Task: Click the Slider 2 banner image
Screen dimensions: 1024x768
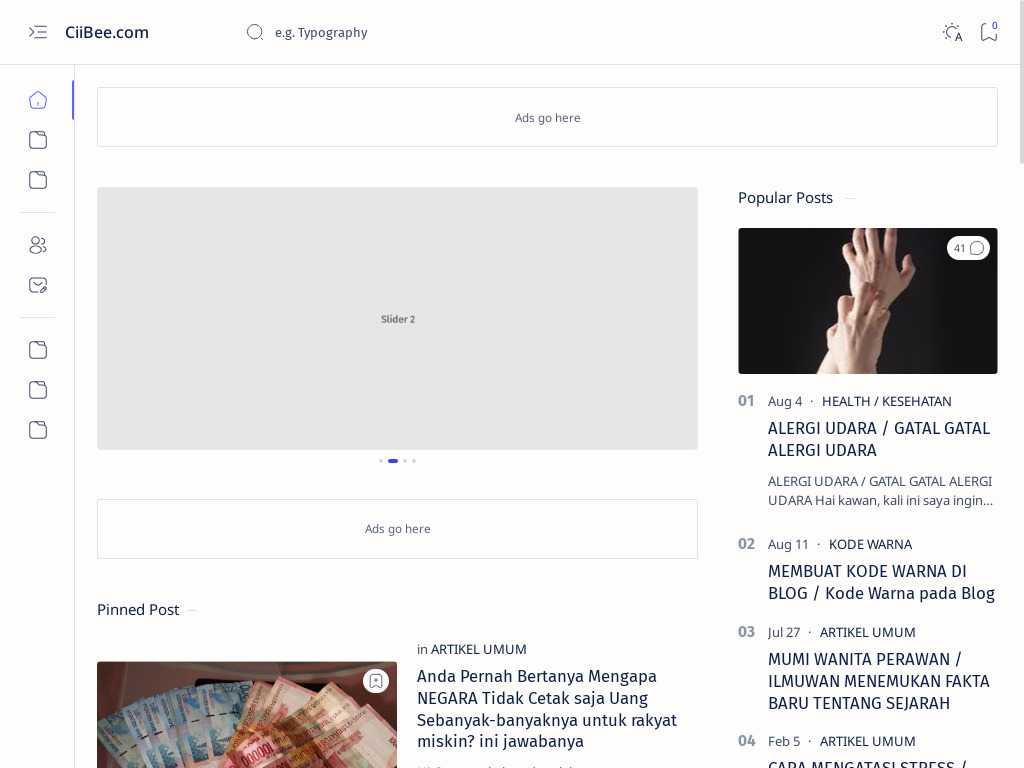Action: pos(397,318)
